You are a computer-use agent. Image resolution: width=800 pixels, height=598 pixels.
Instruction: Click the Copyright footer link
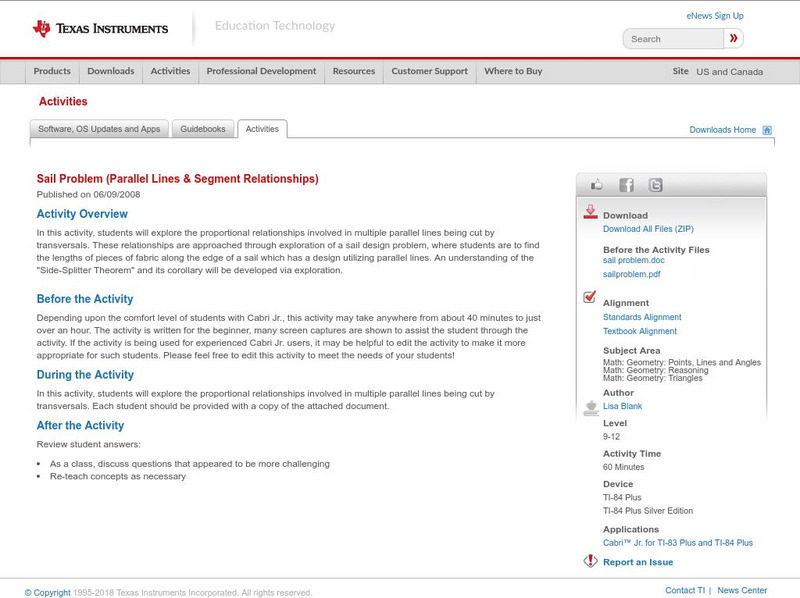click(47, 593)
